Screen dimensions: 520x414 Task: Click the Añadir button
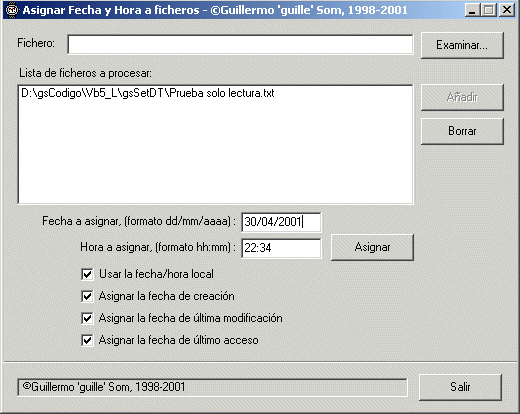(462, 97)
